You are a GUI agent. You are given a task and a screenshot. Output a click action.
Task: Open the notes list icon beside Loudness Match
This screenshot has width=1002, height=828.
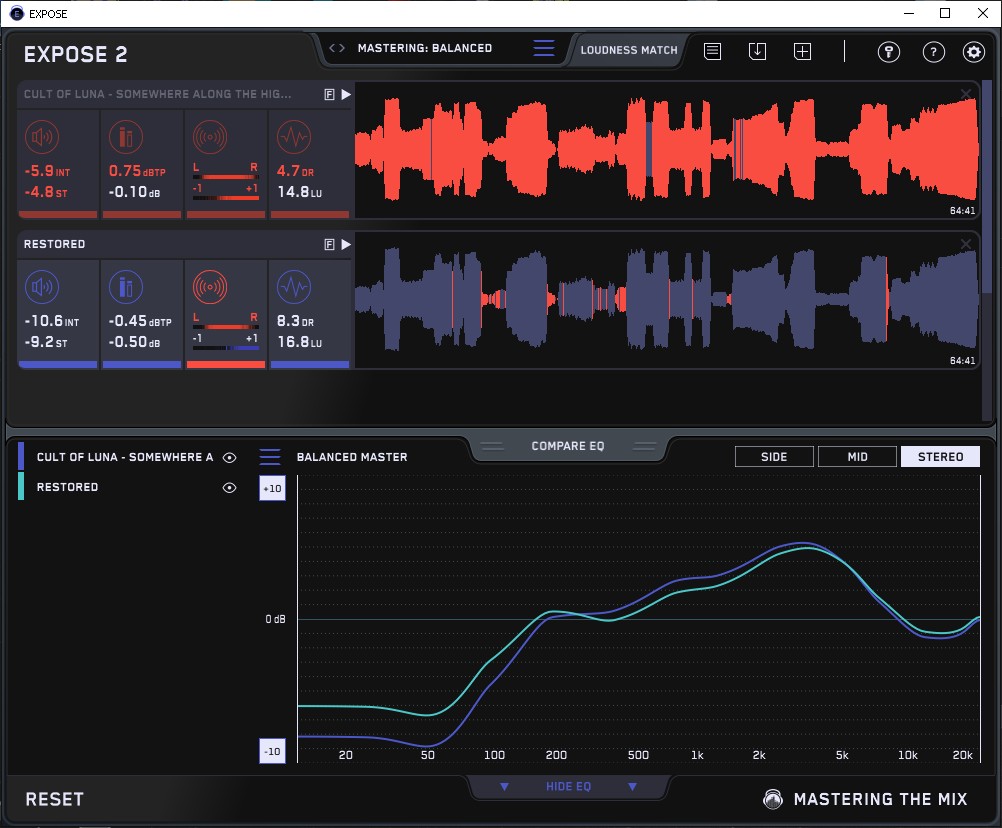(712, 52)
